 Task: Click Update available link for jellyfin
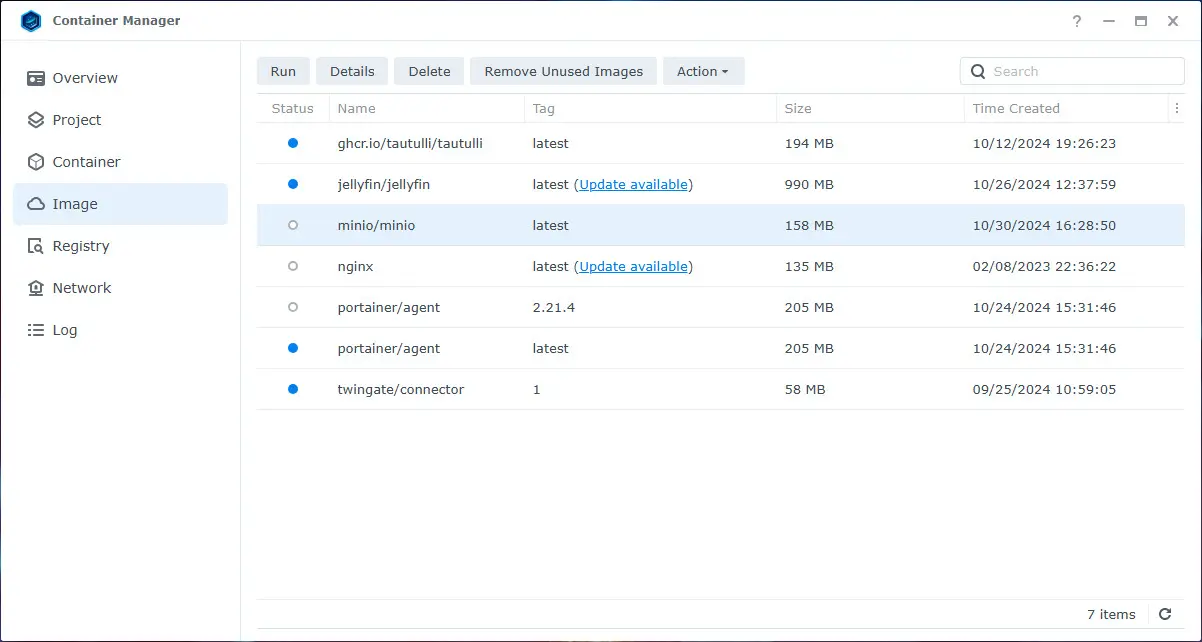click(634, 184)
